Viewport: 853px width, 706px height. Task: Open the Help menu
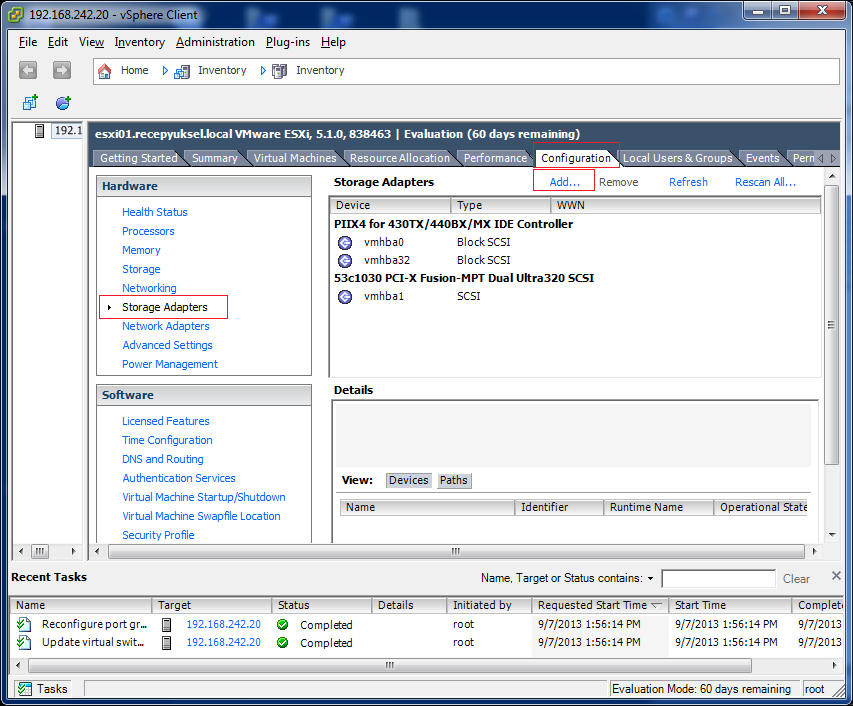point(333,42)
